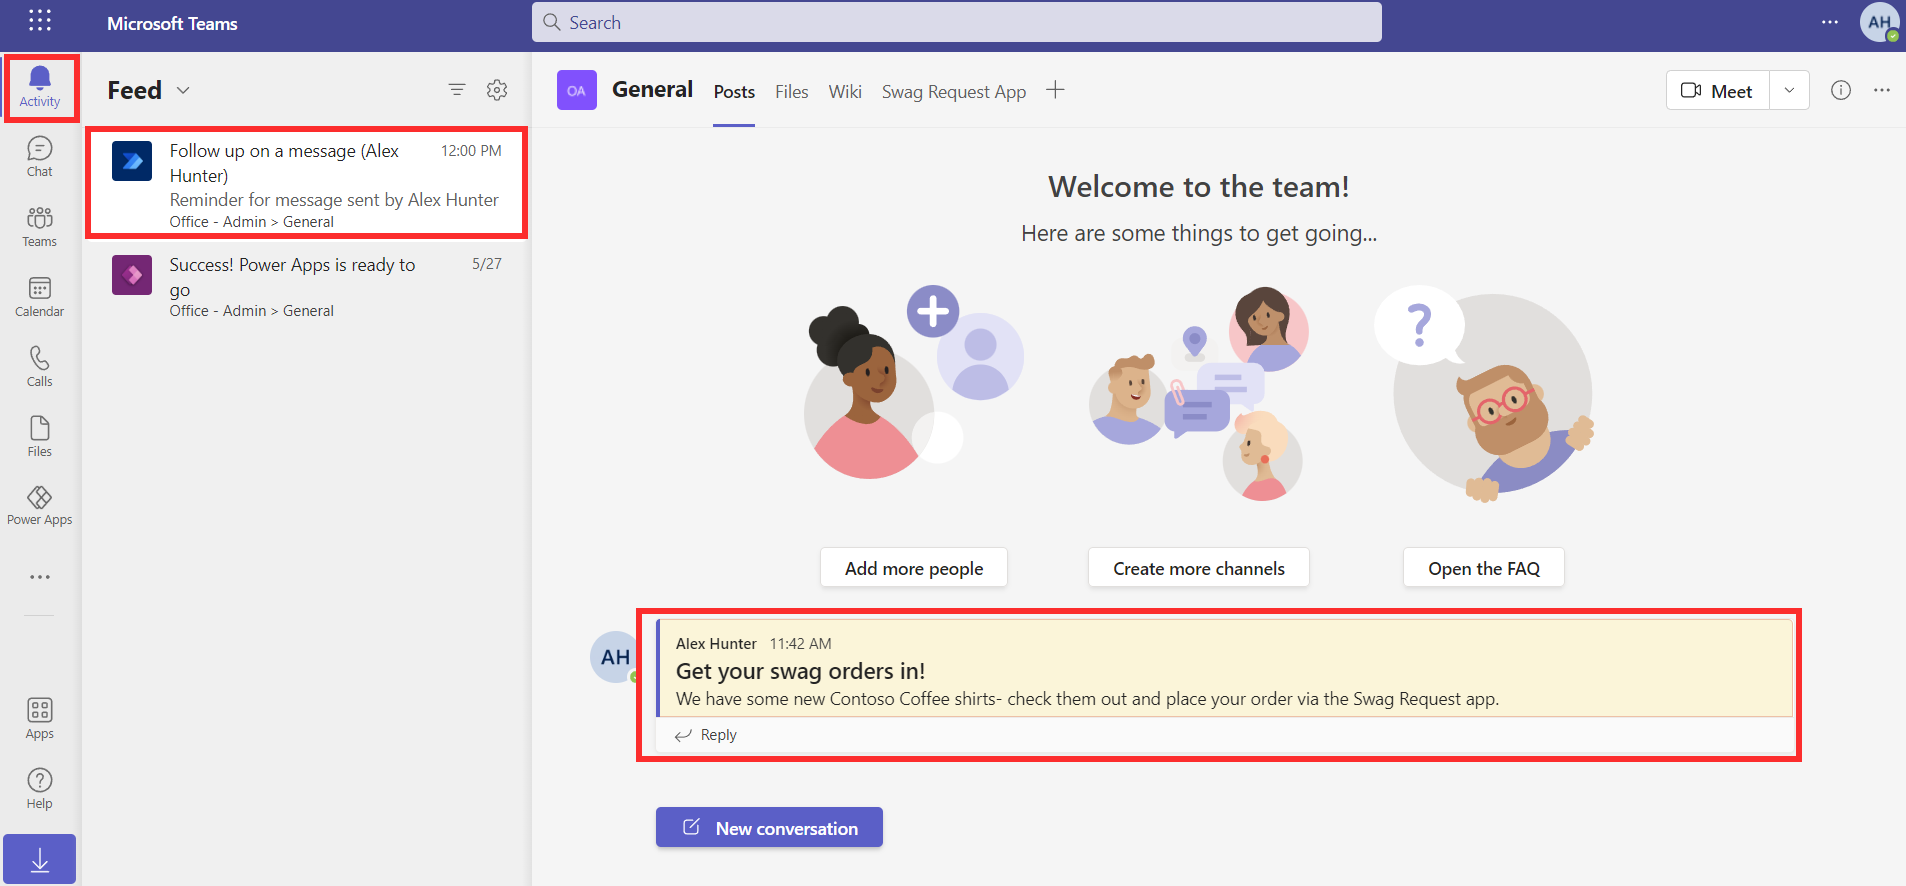
Task: Add a tab with plus icon
Action: (1055, 90)
